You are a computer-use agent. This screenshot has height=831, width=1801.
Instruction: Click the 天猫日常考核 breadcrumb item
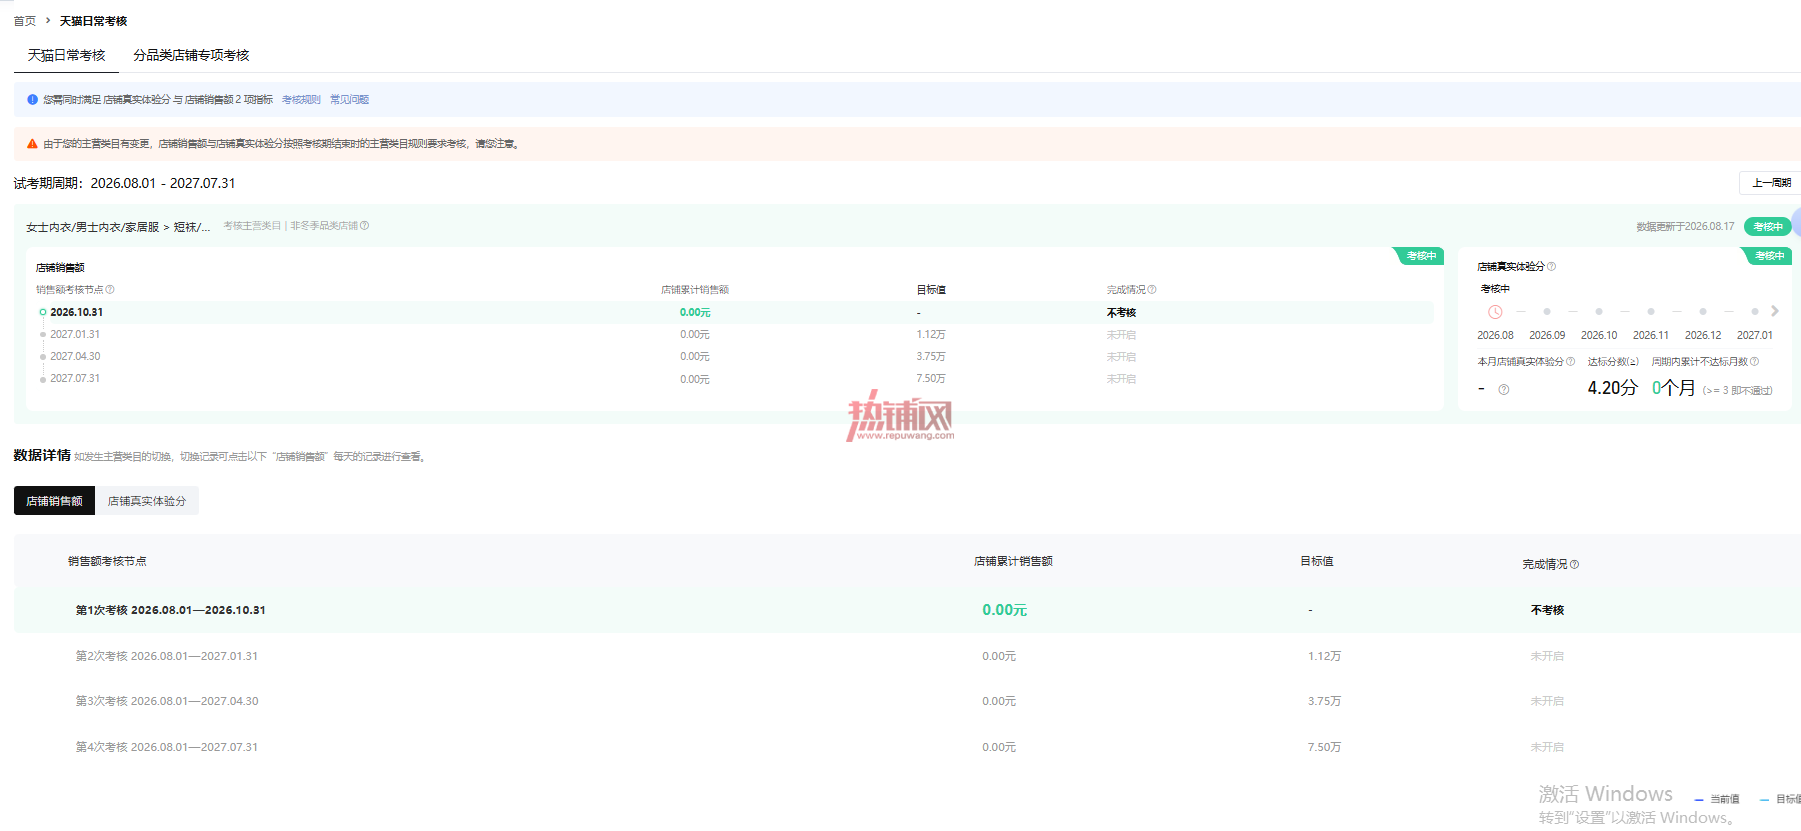point(93,21)
